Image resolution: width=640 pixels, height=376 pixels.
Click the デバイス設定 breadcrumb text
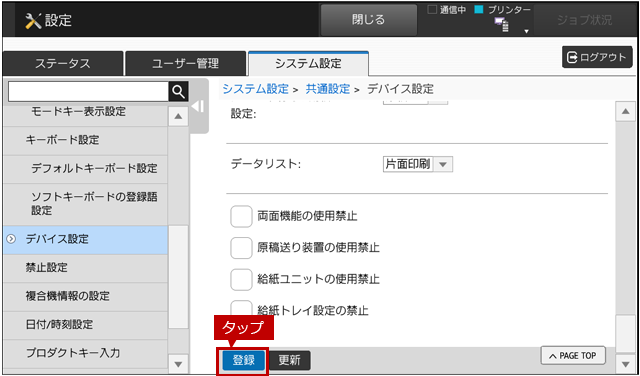coord(400,89)
